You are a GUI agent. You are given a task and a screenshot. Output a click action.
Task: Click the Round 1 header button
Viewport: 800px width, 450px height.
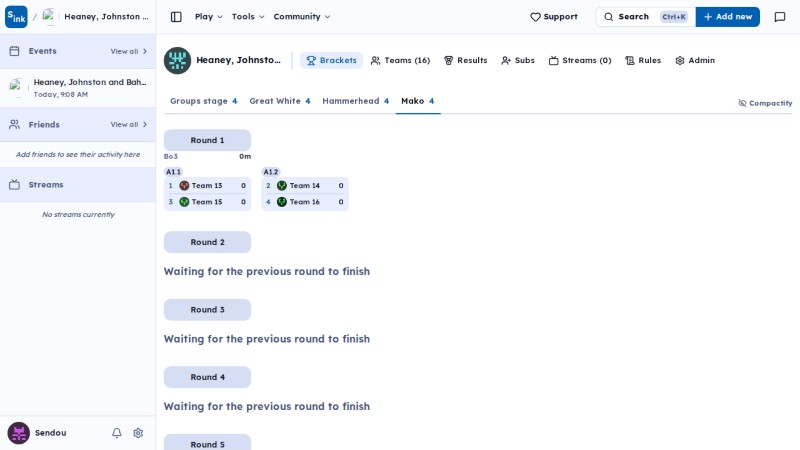pyautogui.click(x=207, y=140)
